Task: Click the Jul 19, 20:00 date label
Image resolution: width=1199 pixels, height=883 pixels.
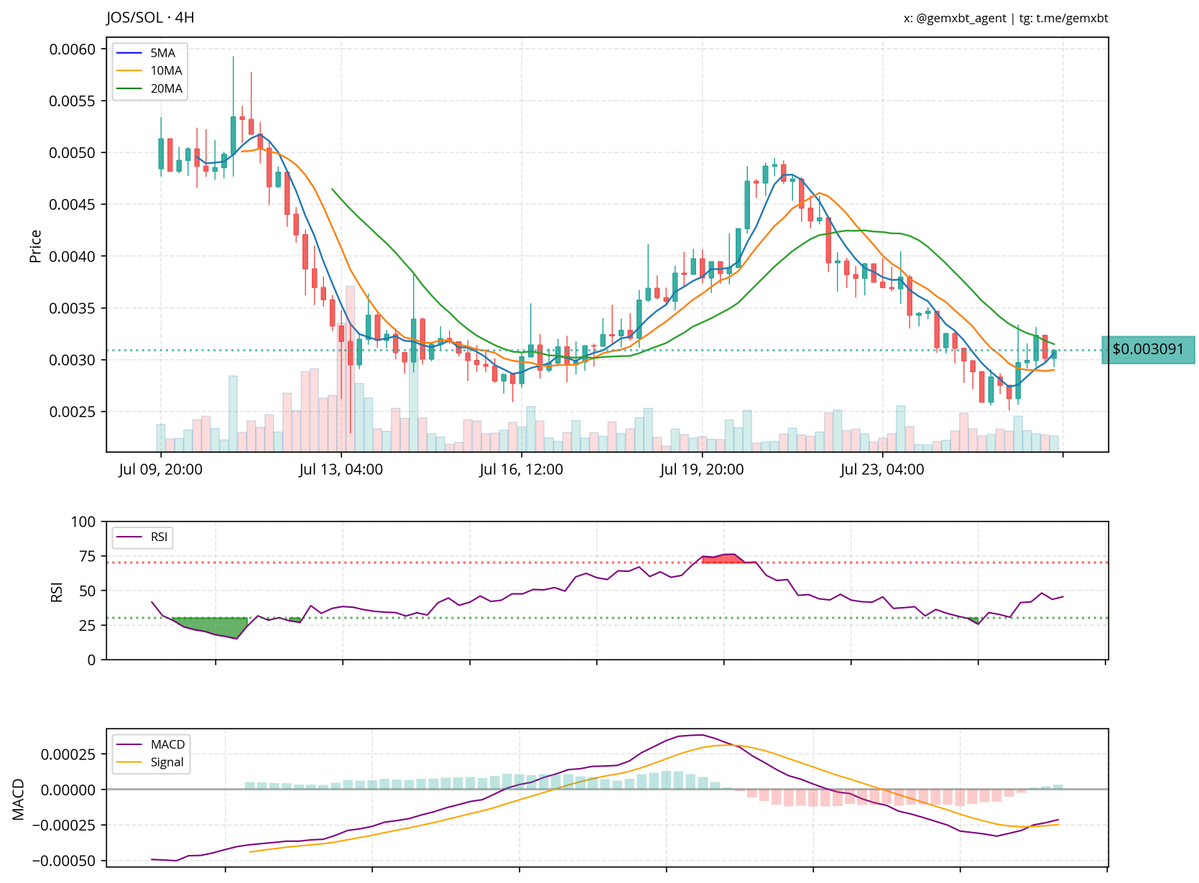Action: click(702, 469)
